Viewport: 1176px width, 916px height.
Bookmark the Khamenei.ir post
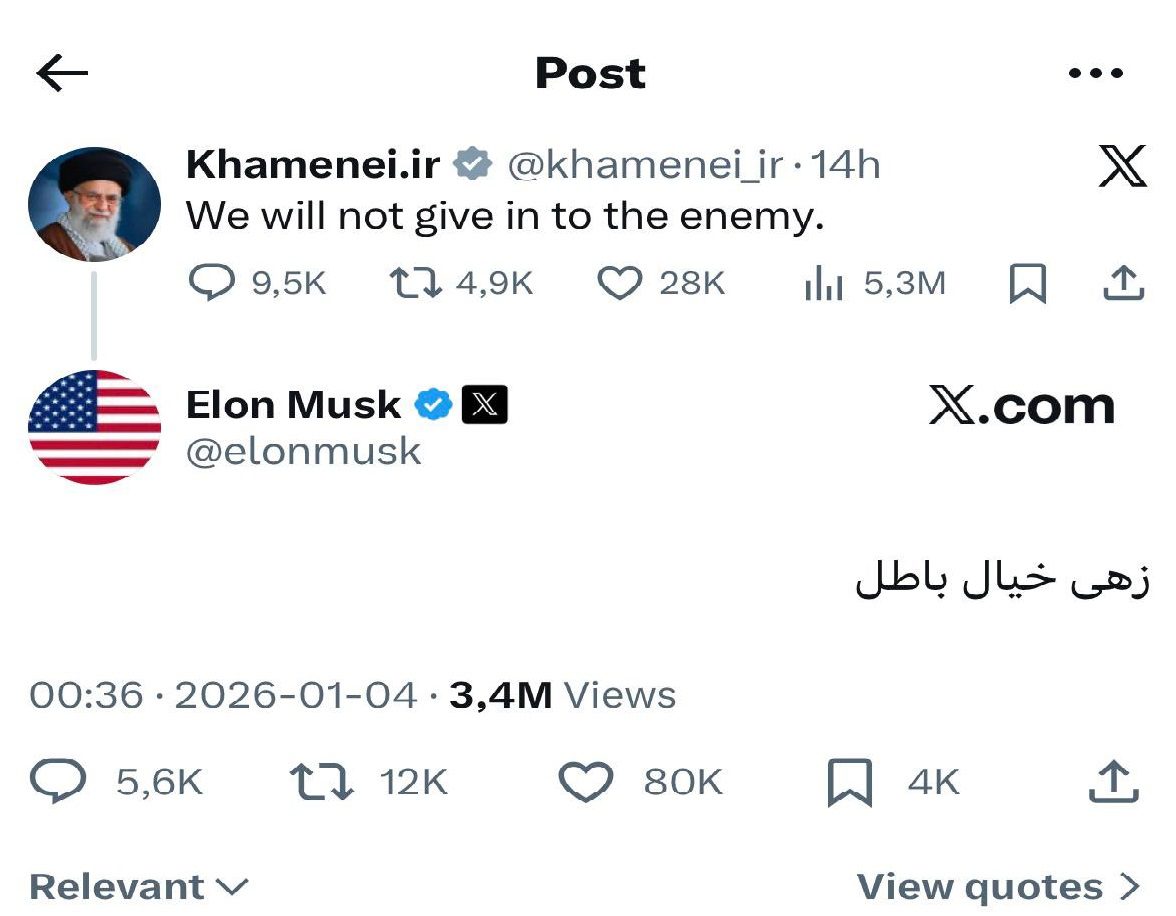pyautogui.click(x=1028, y=284)
